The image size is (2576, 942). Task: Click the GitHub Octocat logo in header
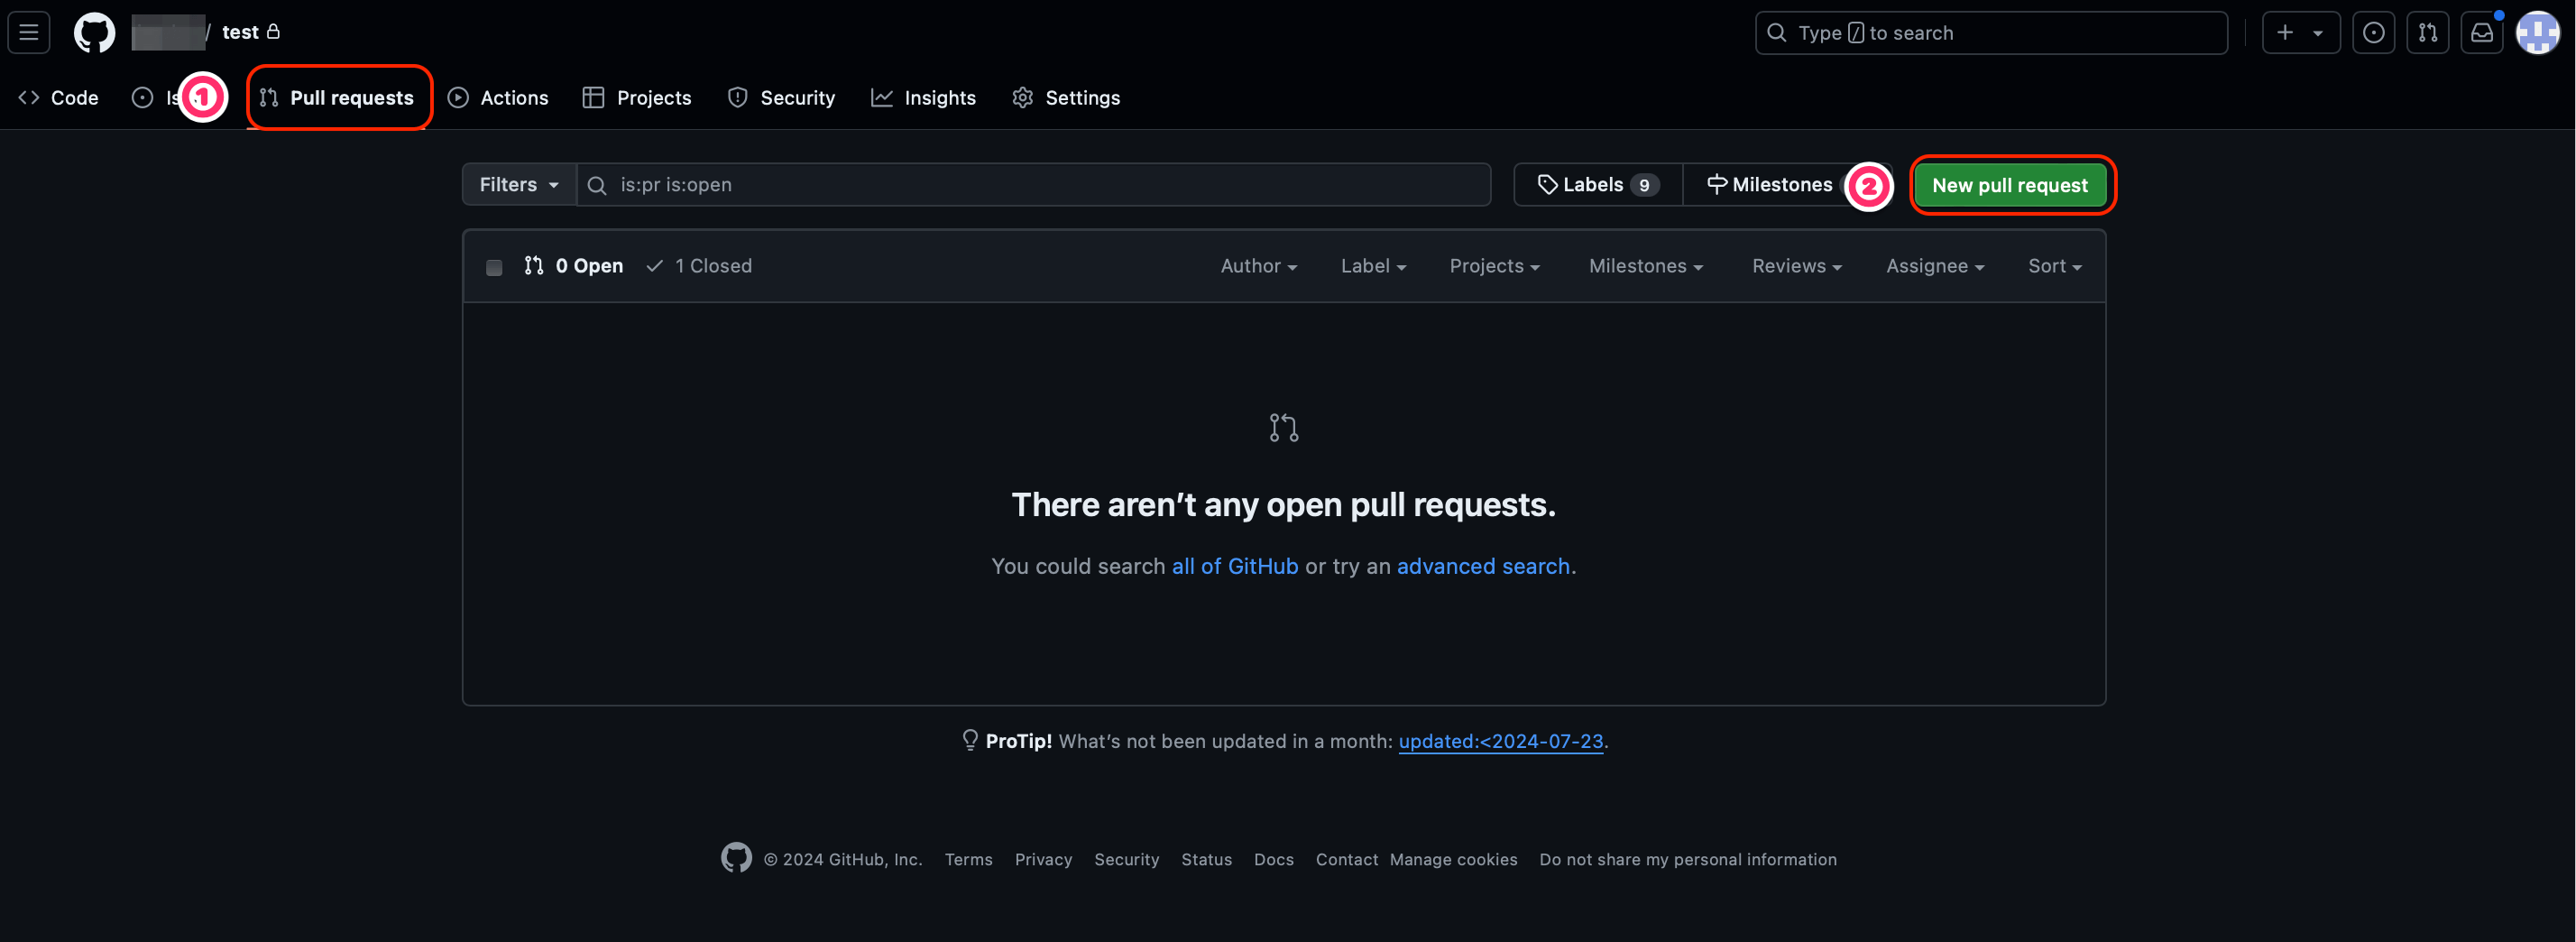[x=94, y=33]
